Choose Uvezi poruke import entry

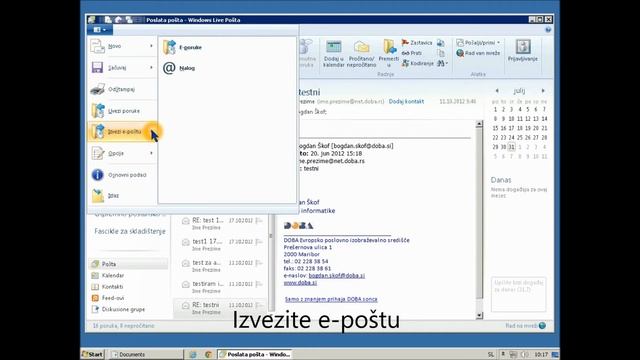pos(122,111)
